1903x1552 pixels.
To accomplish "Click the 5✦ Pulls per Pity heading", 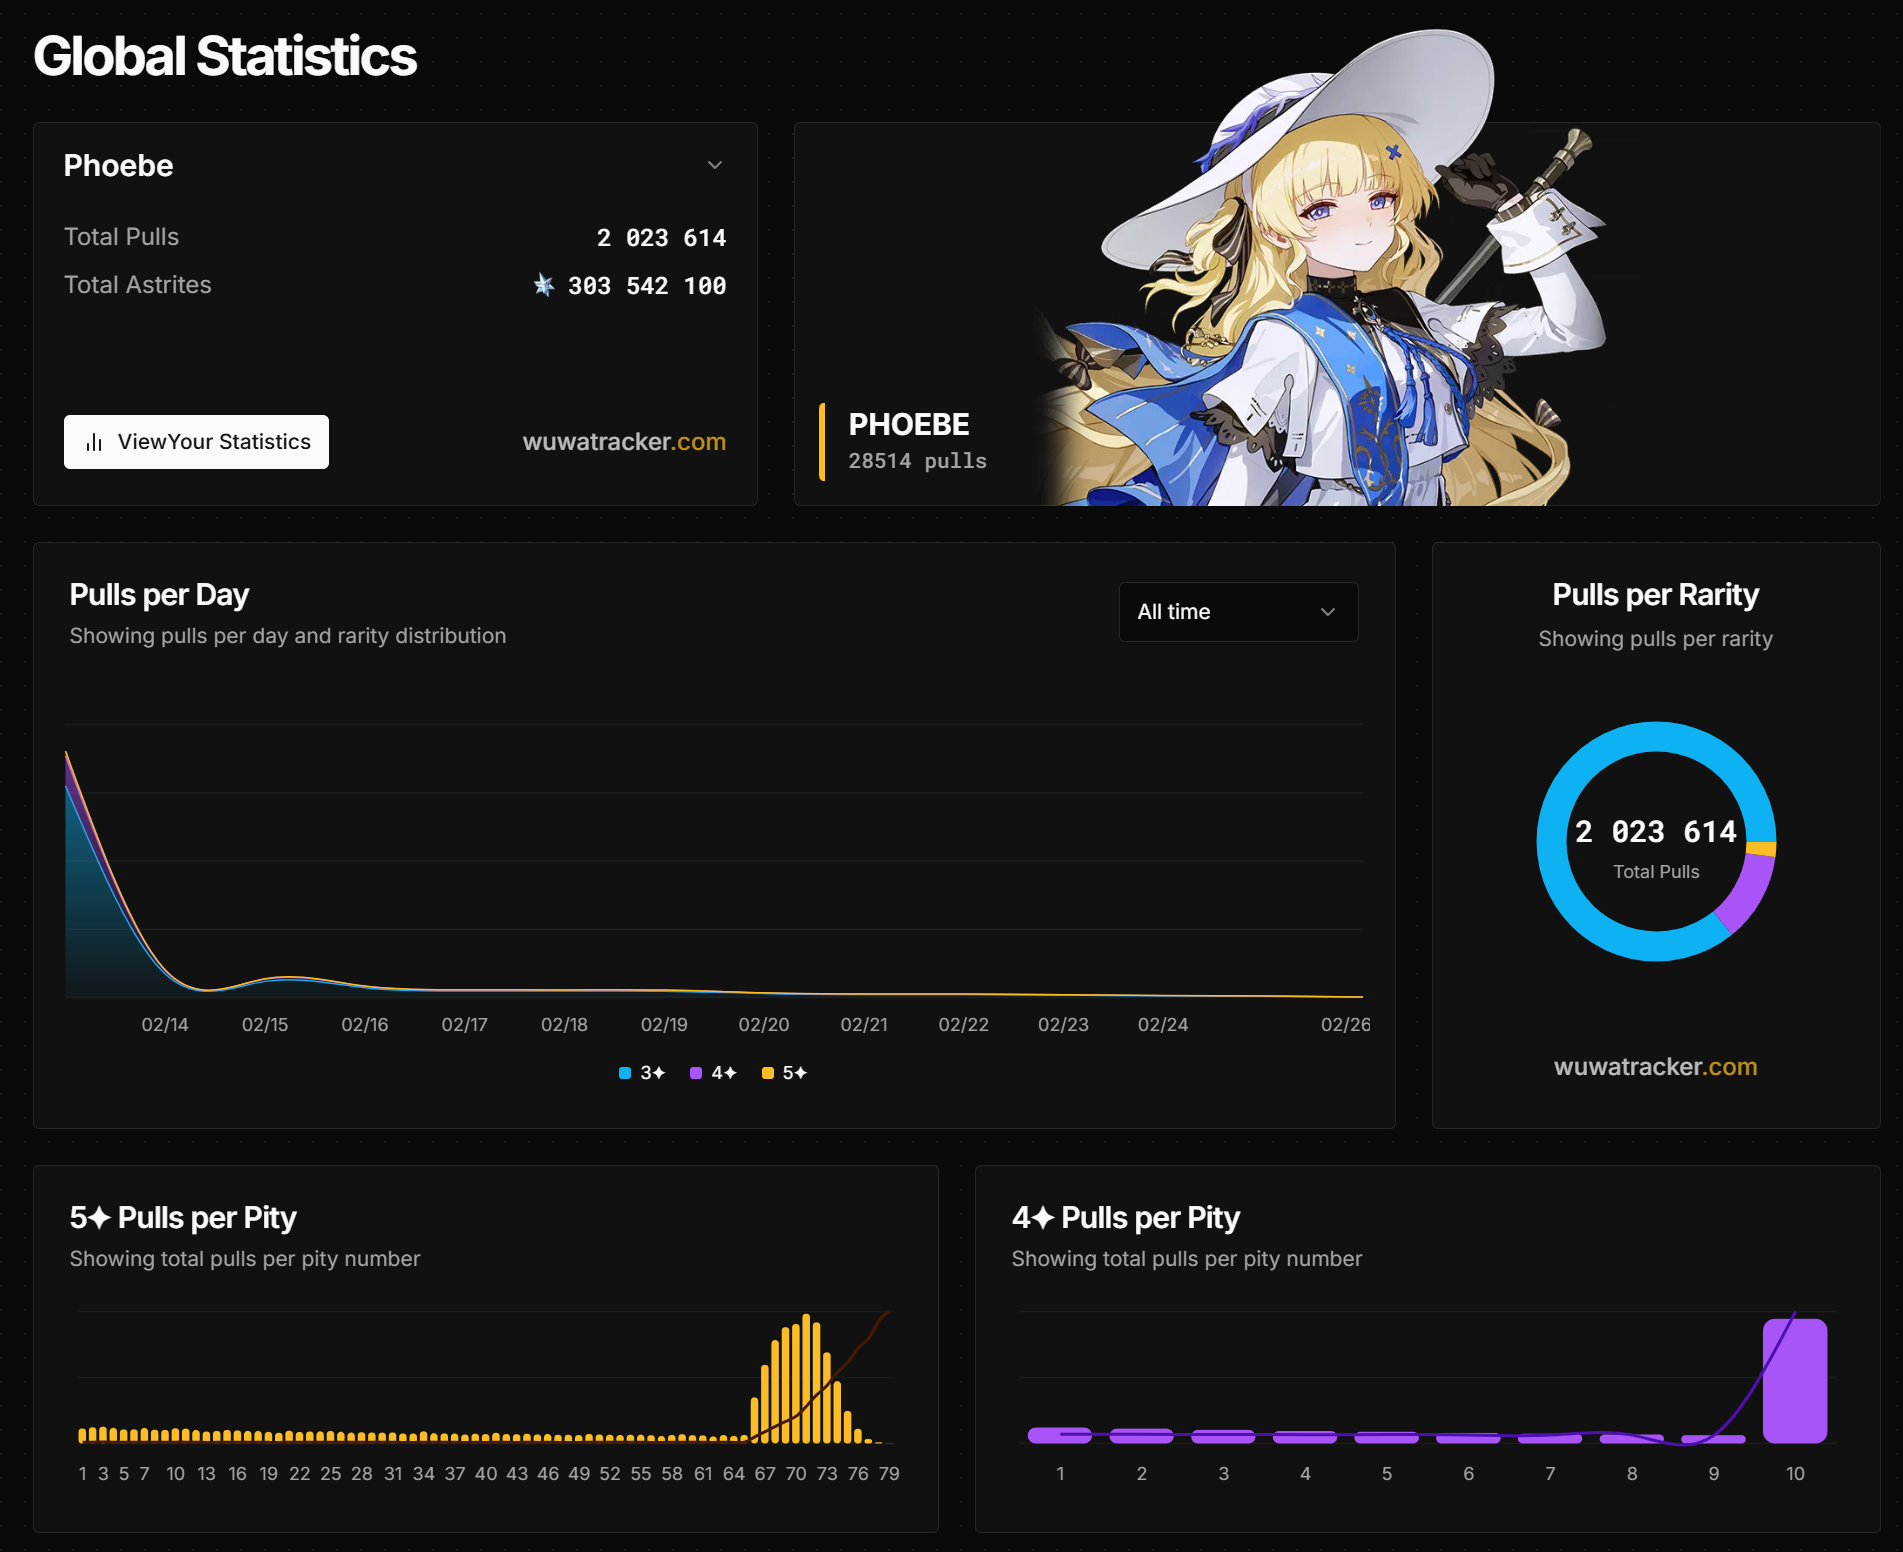I will (x=183, y=1217).
